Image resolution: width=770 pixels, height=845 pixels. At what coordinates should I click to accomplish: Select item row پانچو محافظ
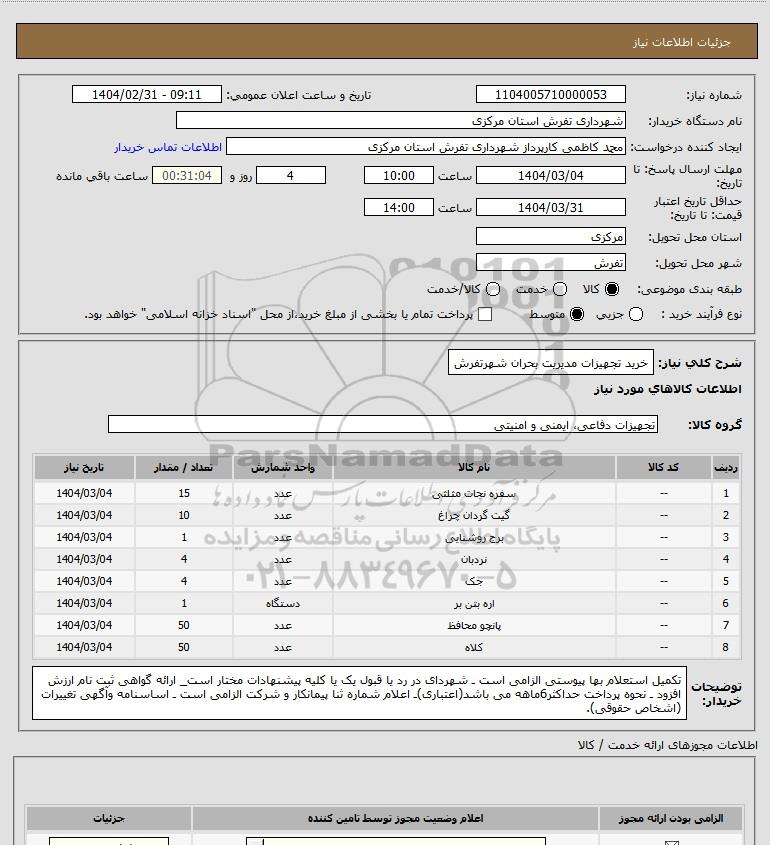point(387,625)
